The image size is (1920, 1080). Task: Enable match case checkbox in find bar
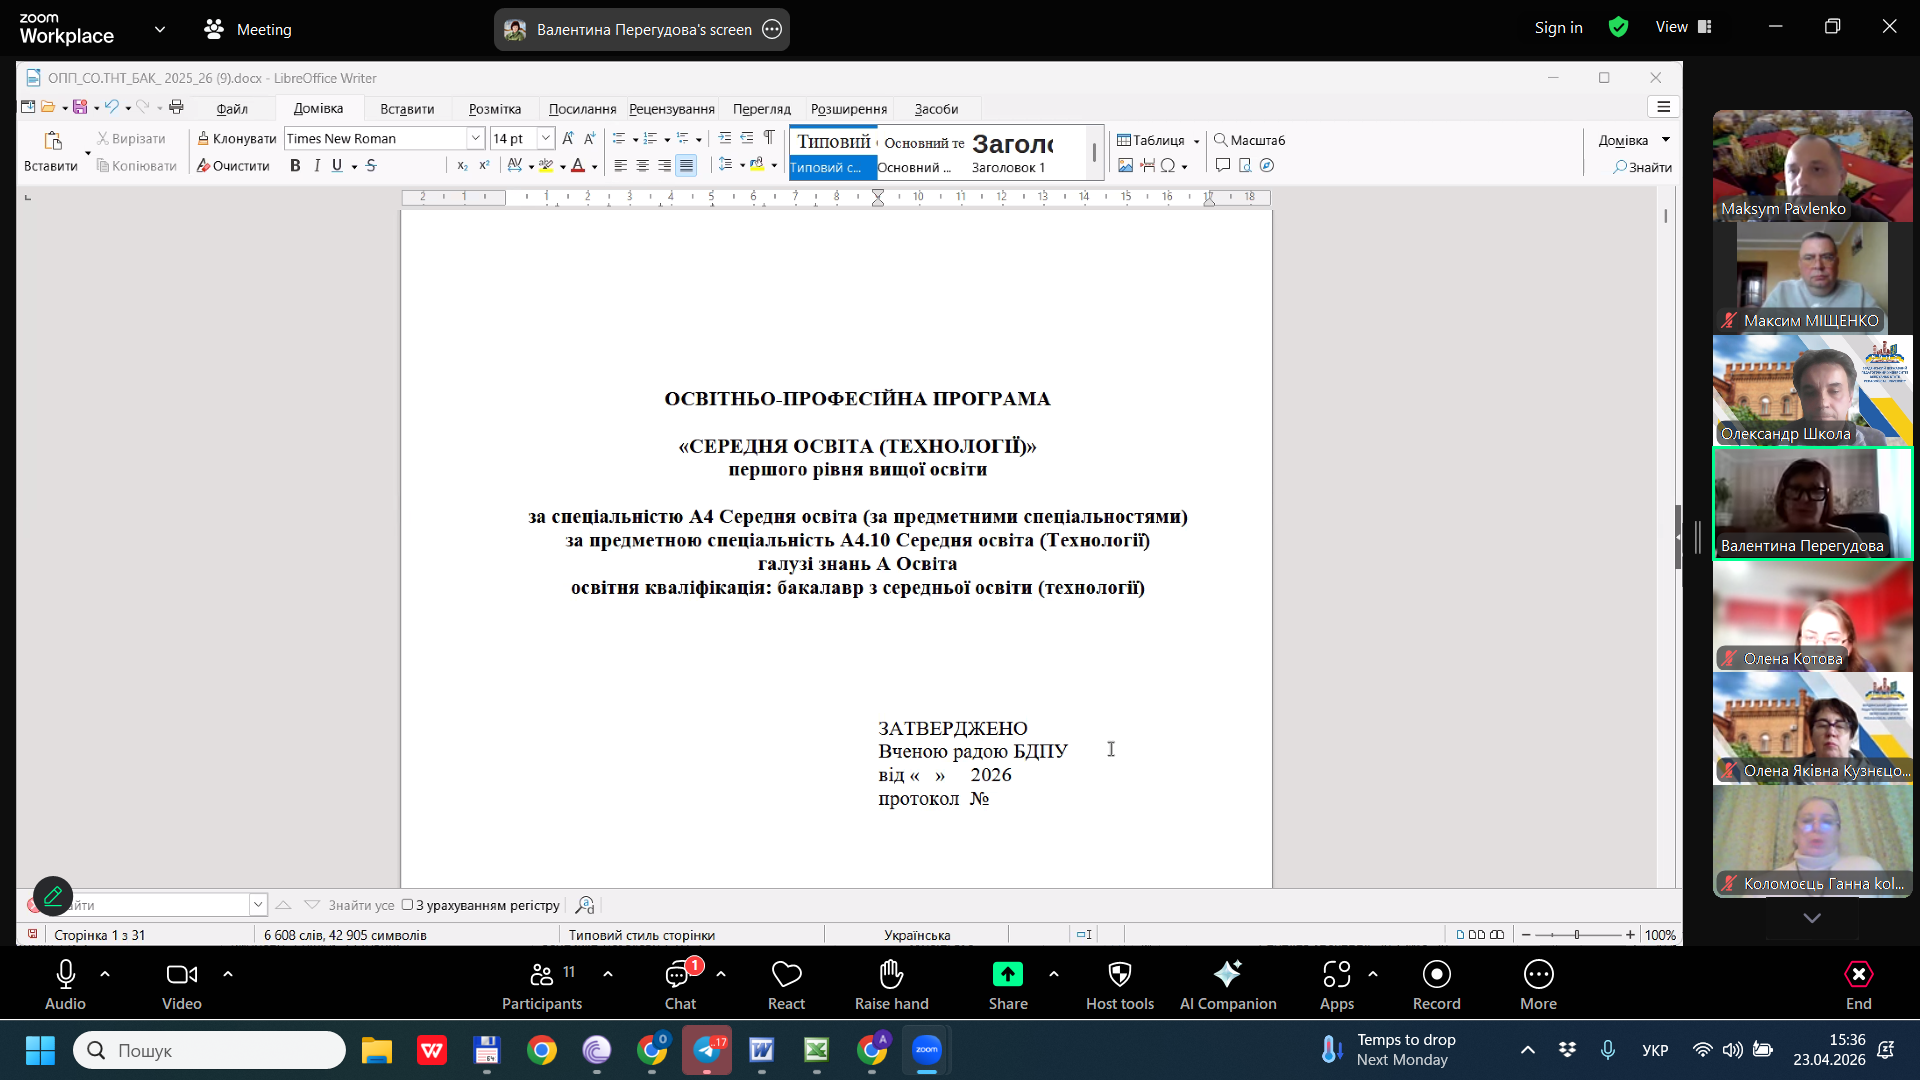click(408, 905)
